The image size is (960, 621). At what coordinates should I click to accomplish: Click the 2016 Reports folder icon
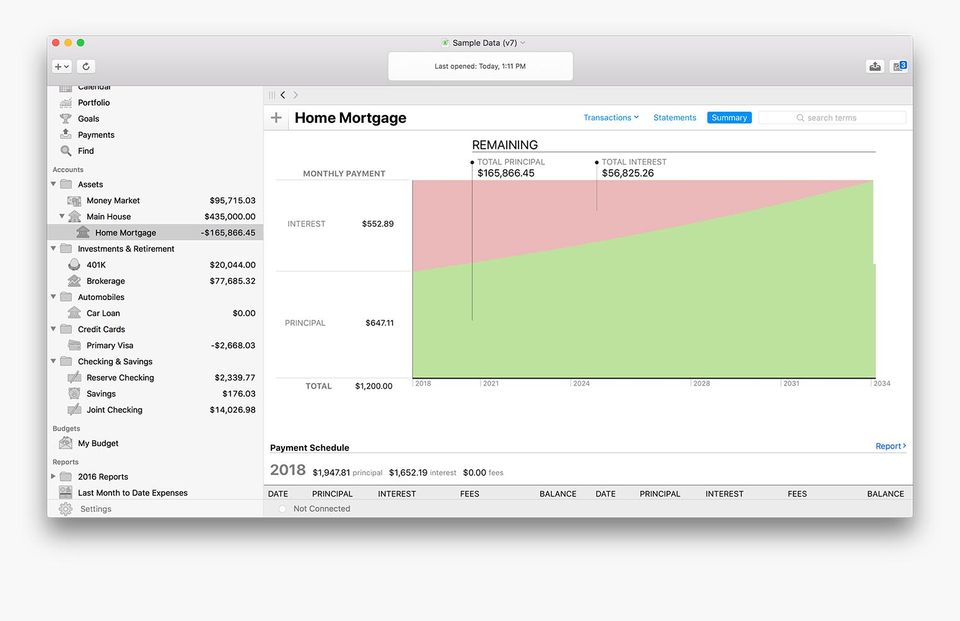(66, 476)
